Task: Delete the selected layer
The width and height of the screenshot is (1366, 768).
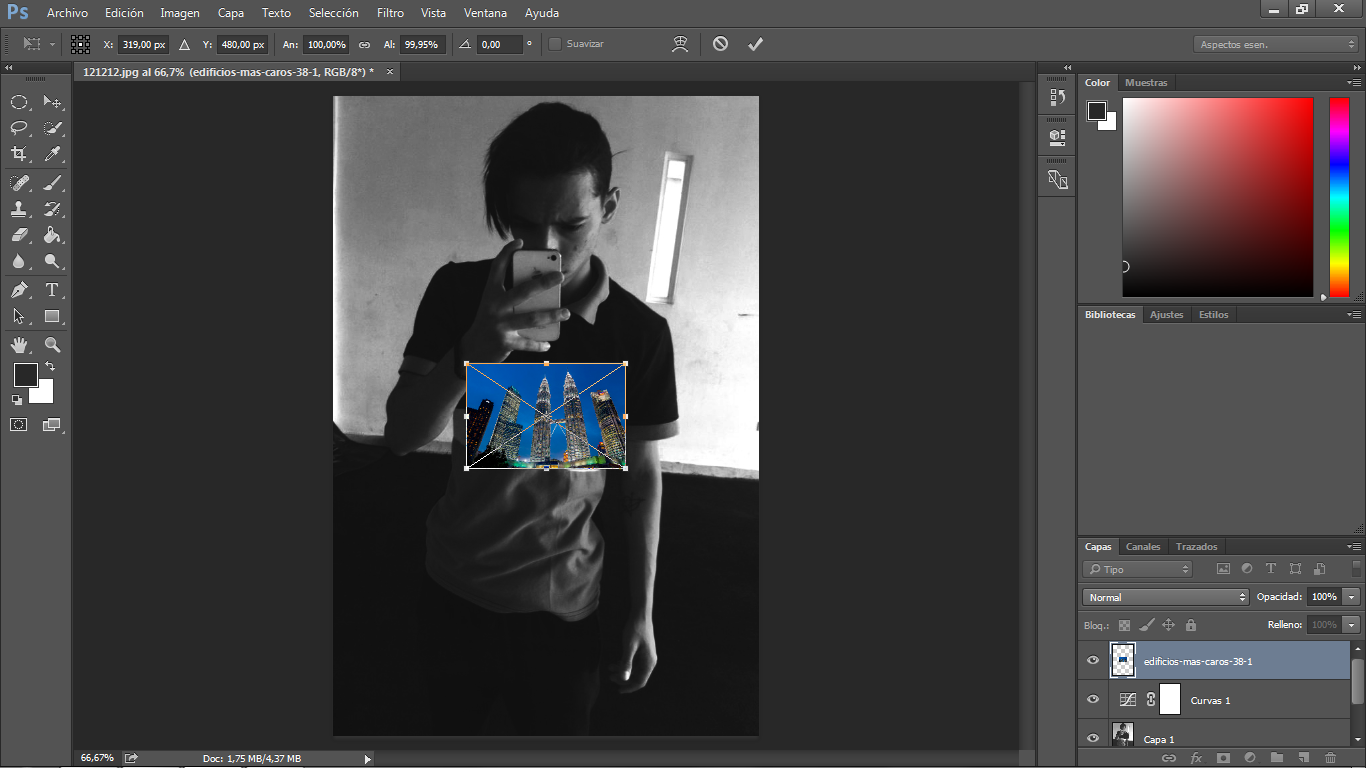Action: point(1330,758)
